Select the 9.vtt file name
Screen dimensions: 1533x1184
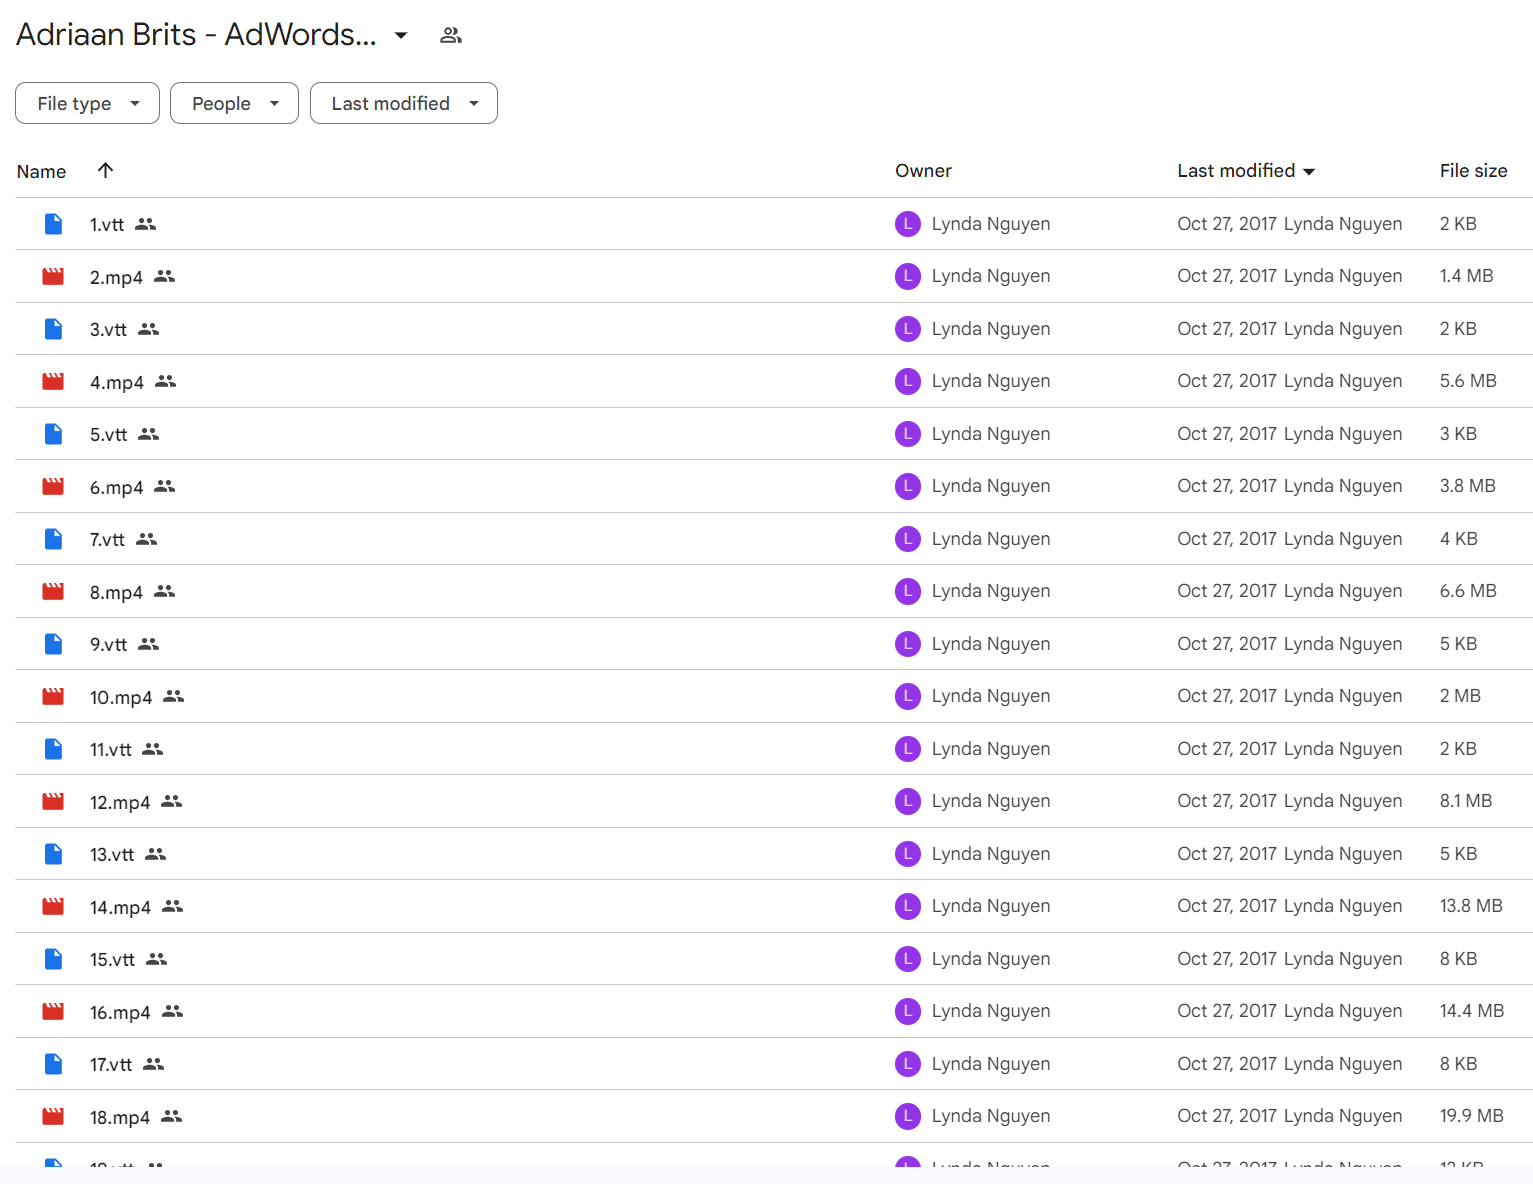tap(108, 645)
